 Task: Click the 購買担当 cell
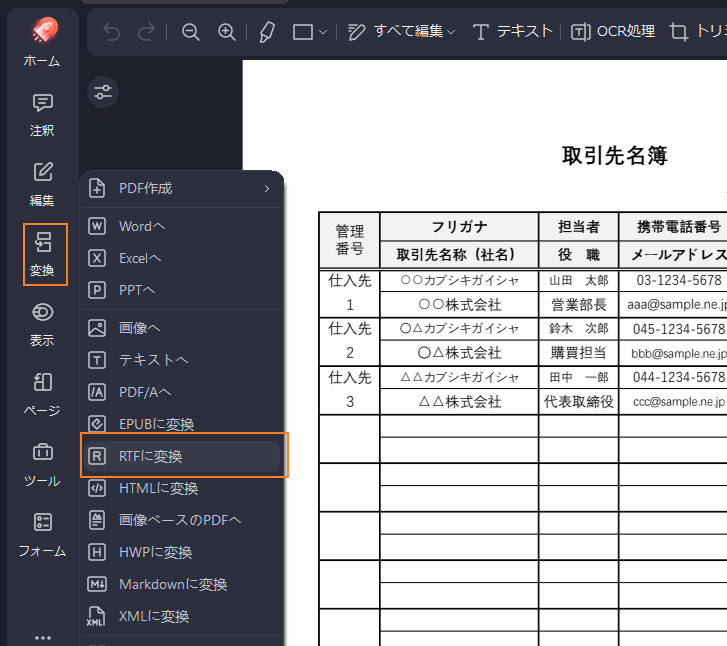coord(579,353)
